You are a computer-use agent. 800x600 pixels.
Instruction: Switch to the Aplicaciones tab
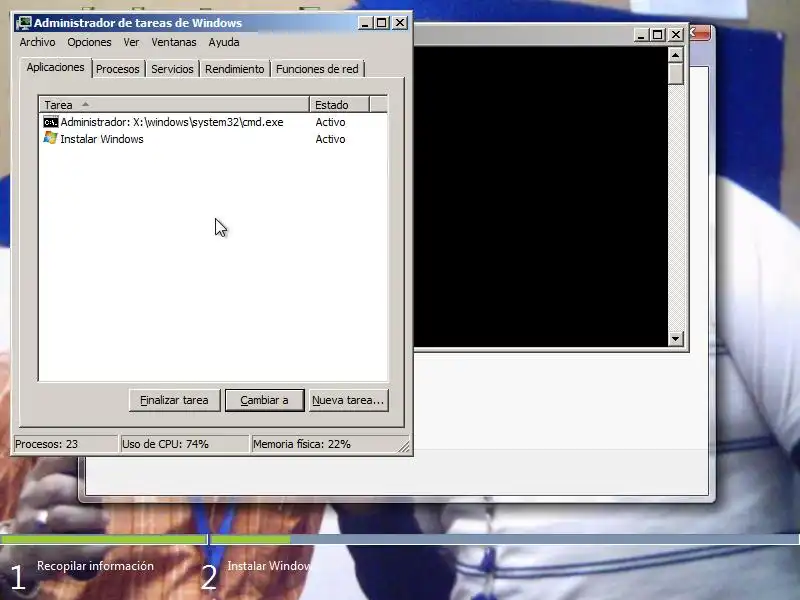tap(56, 67)
